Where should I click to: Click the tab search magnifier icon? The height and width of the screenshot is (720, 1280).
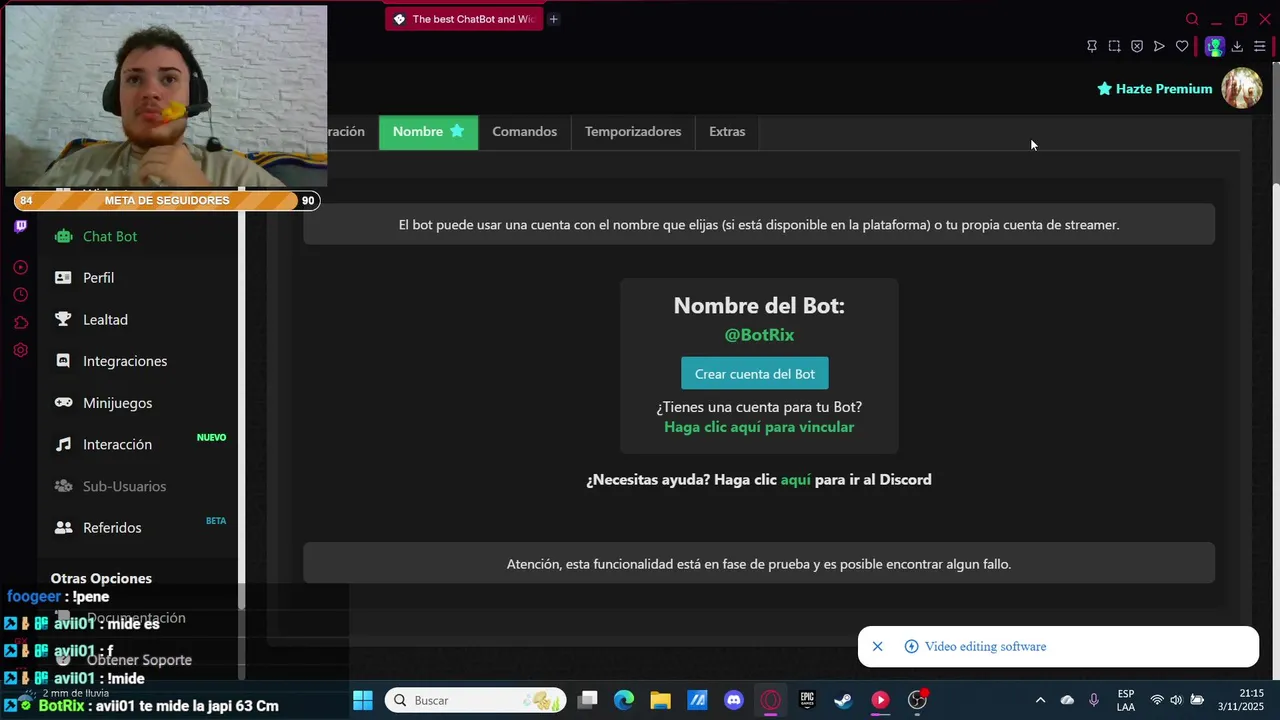tap(1192, 19)
